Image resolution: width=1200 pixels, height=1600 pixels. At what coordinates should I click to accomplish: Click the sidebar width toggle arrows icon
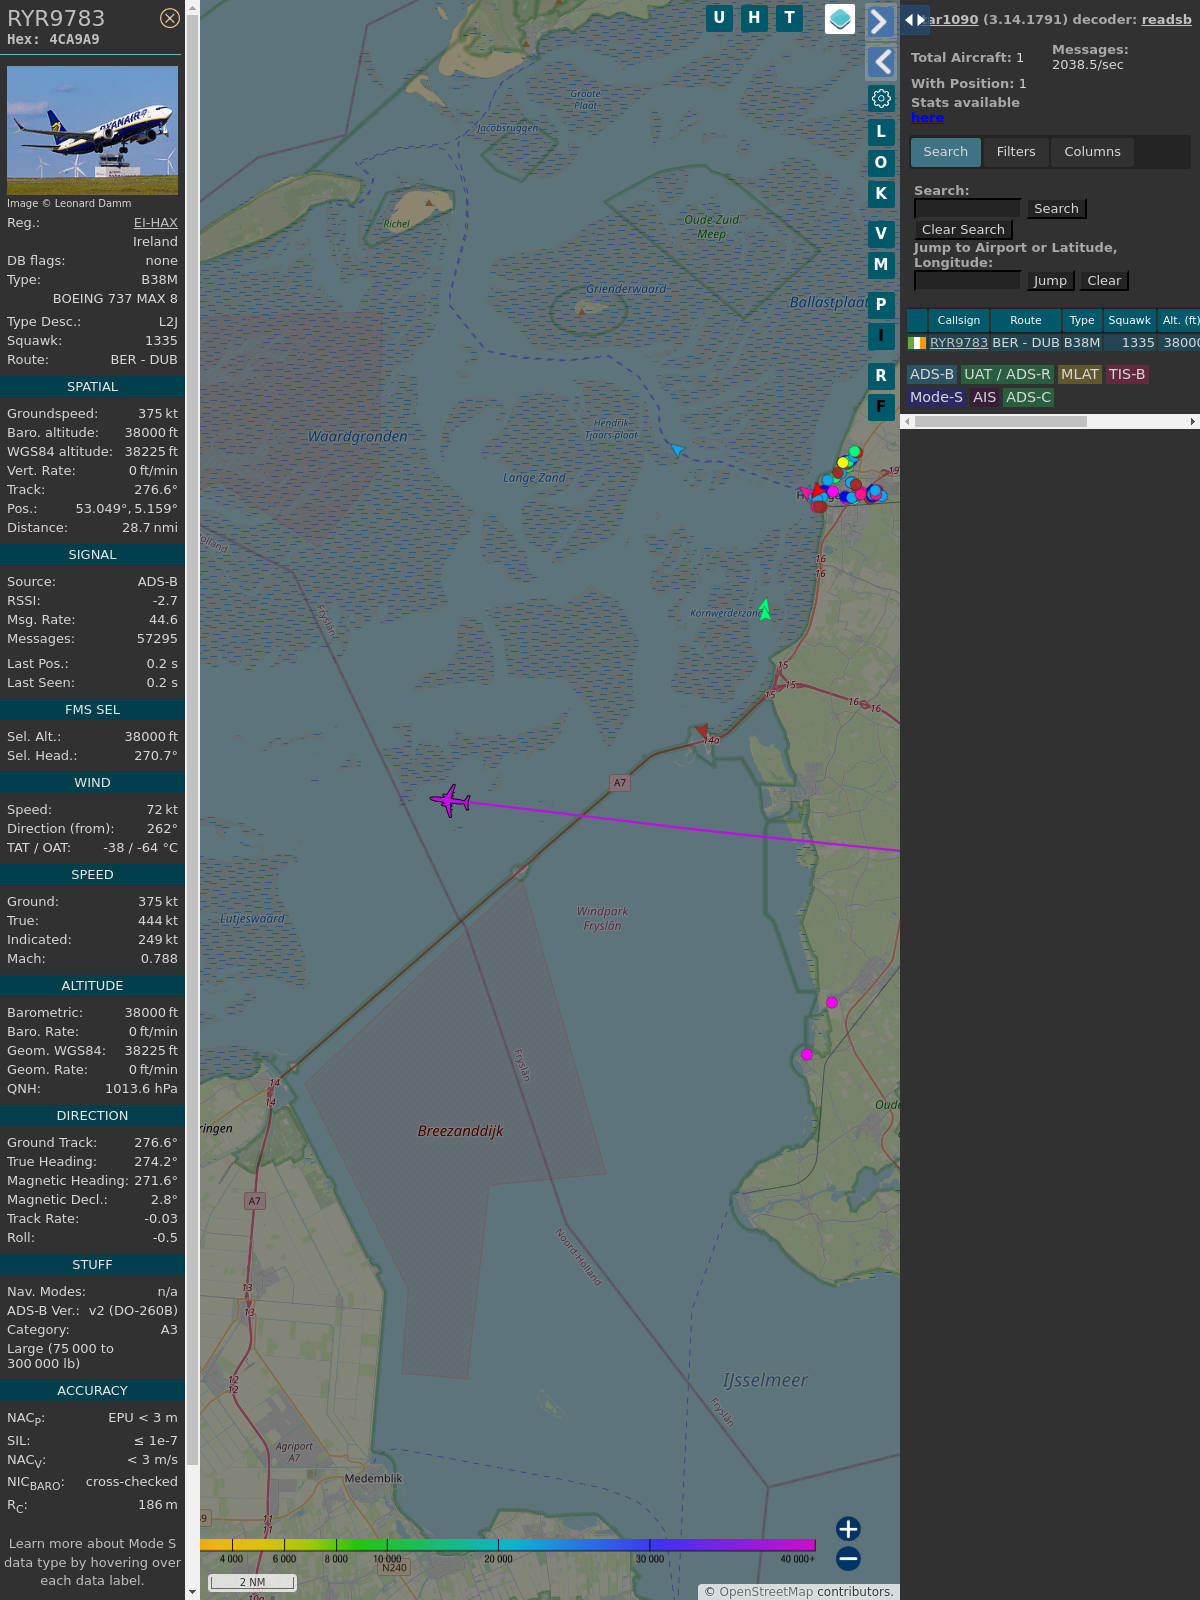[x=915, y=20]
